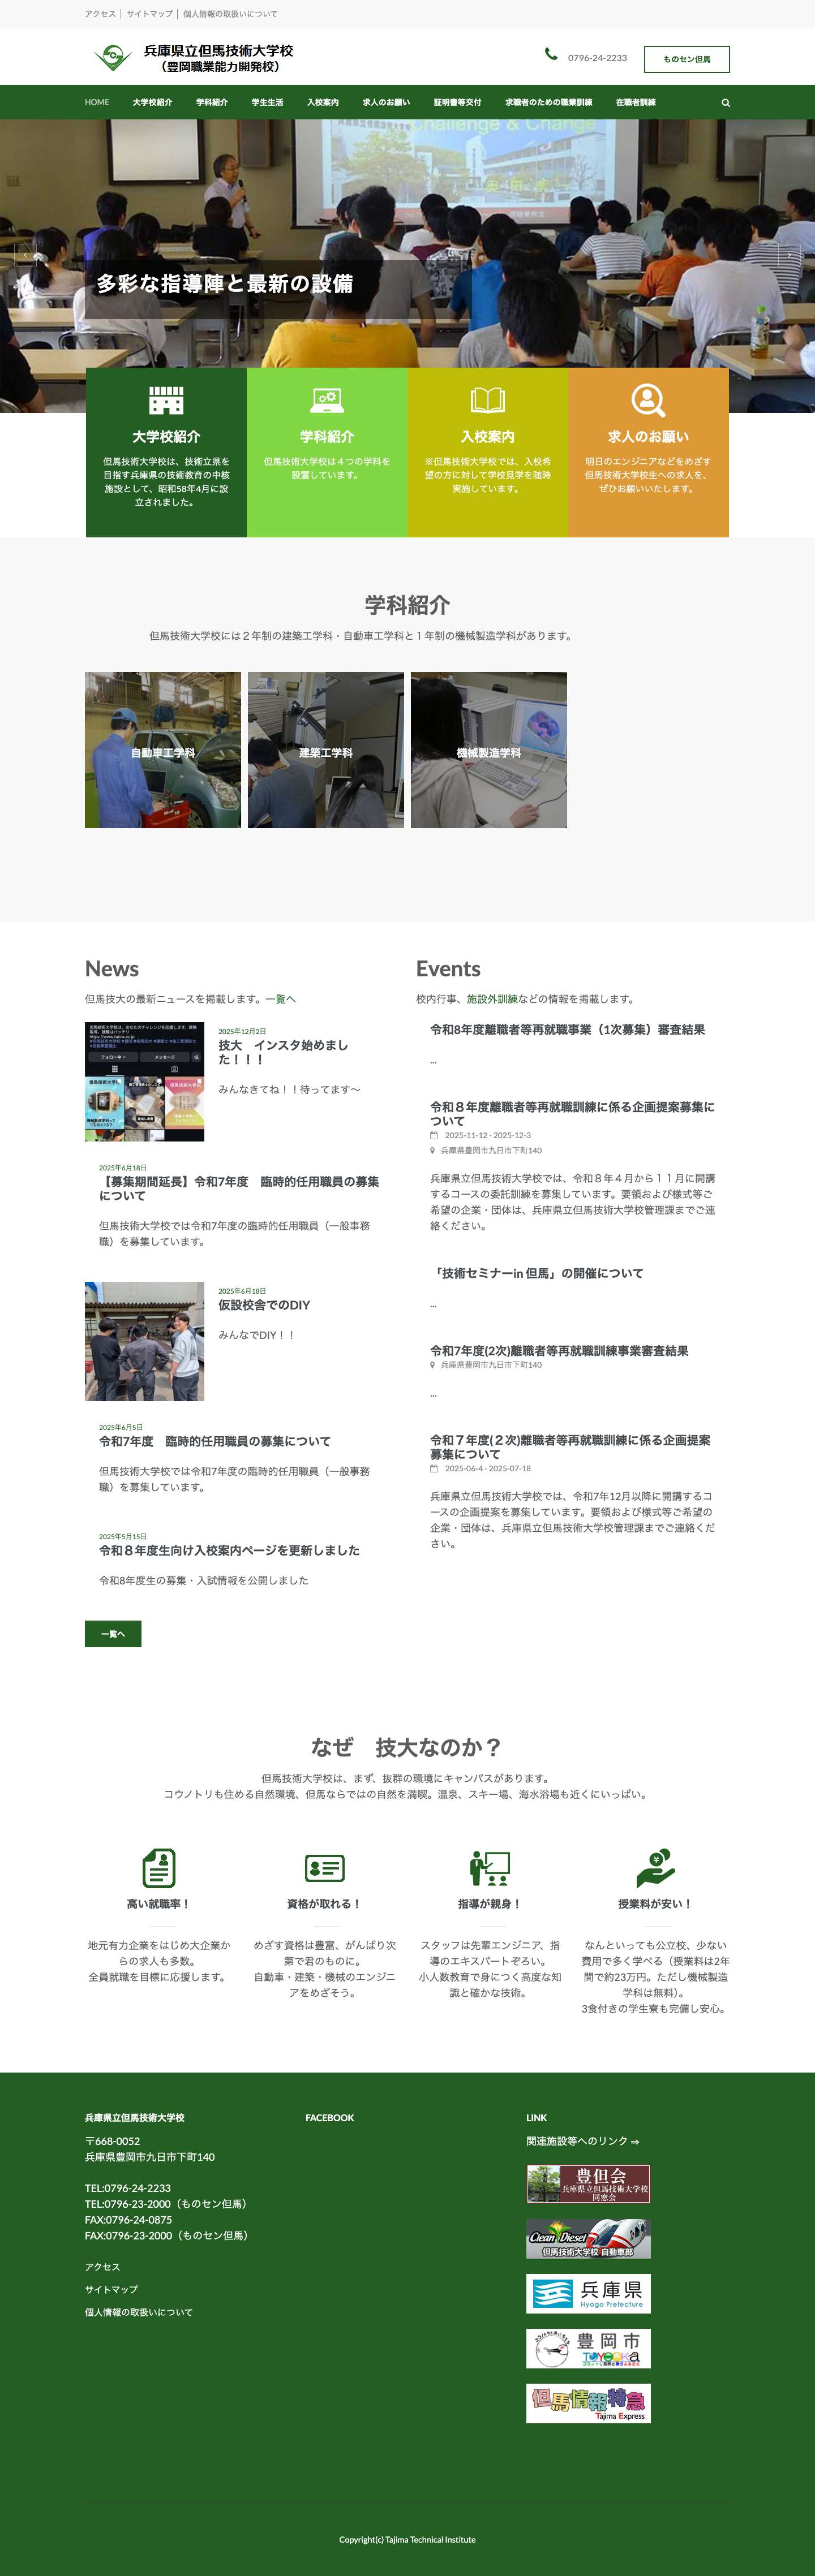Screen dimensions: 815x2576
Task: Click footer phone text TEL:0796-24-2233
Action: (x=128, y=2188)
